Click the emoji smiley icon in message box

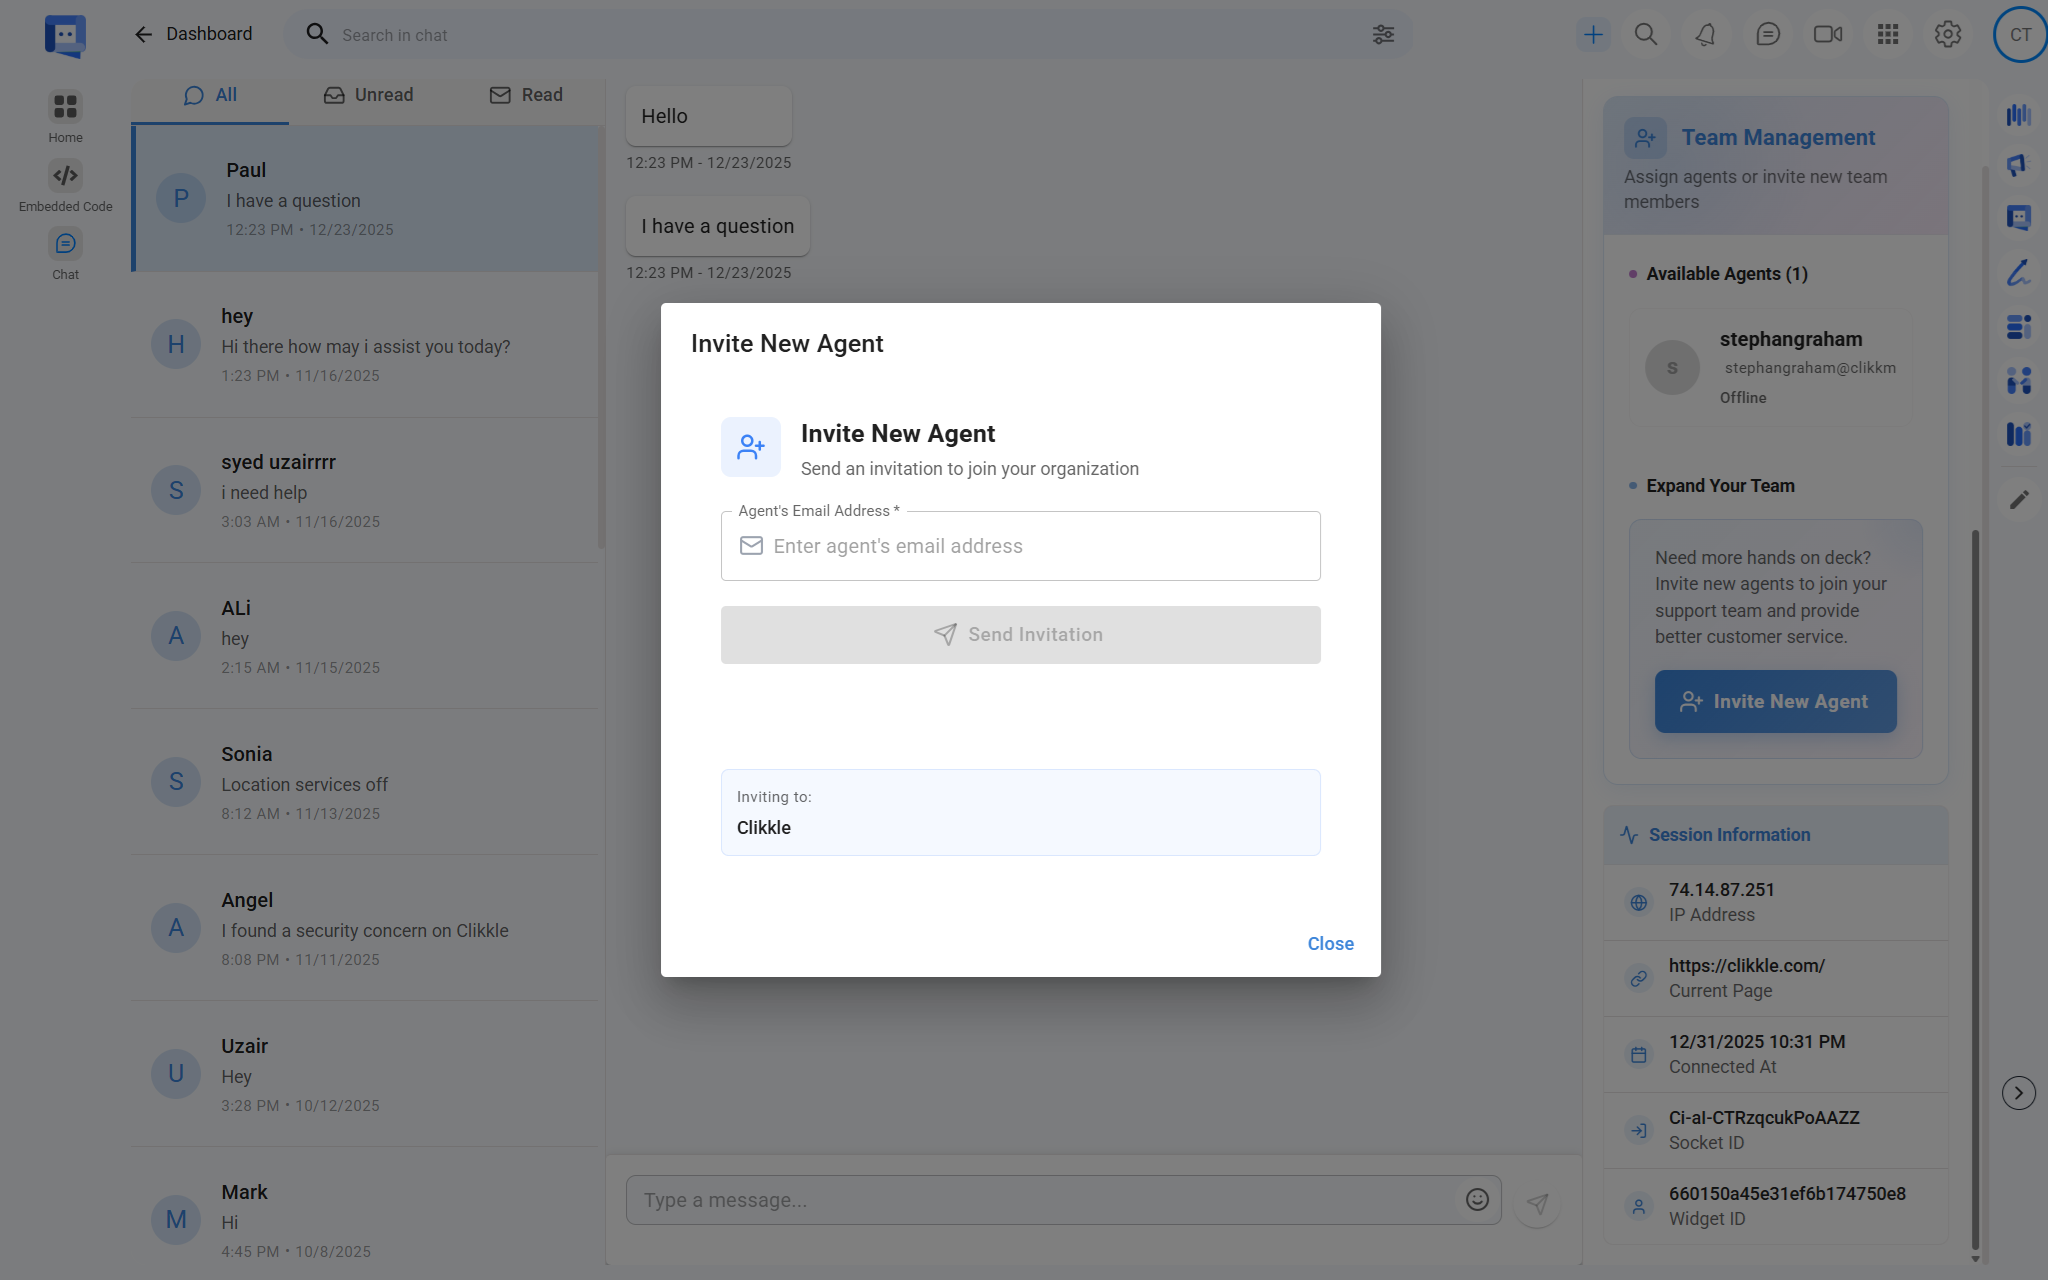[1477, 1200]
